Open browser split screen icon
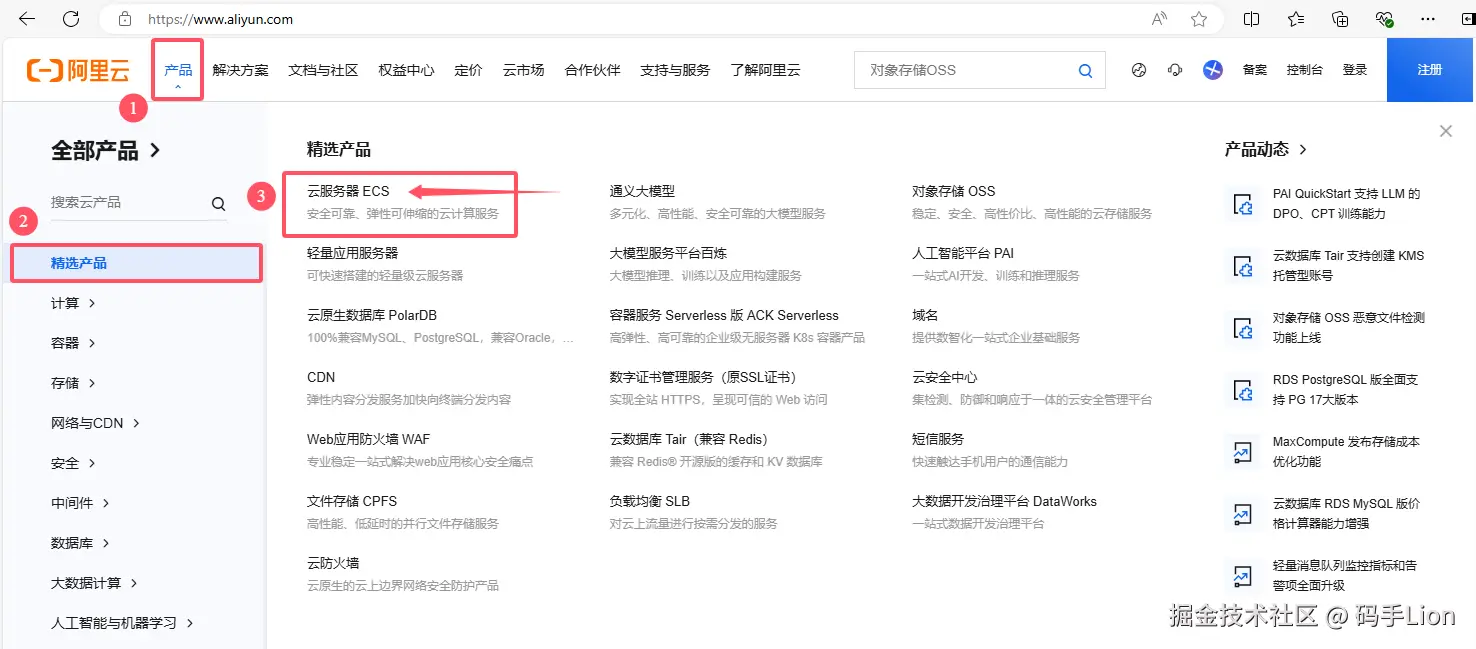The image size is (1476, 649). coord(1251,19)
